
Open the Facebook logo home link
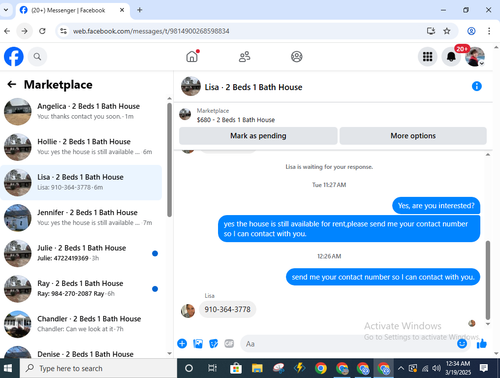pos(14,56)
